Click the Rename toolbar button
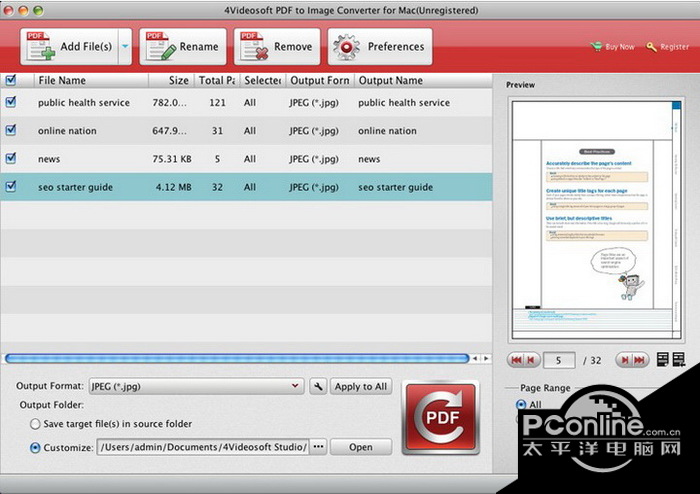The image size is (700, 494). point(183,46)
